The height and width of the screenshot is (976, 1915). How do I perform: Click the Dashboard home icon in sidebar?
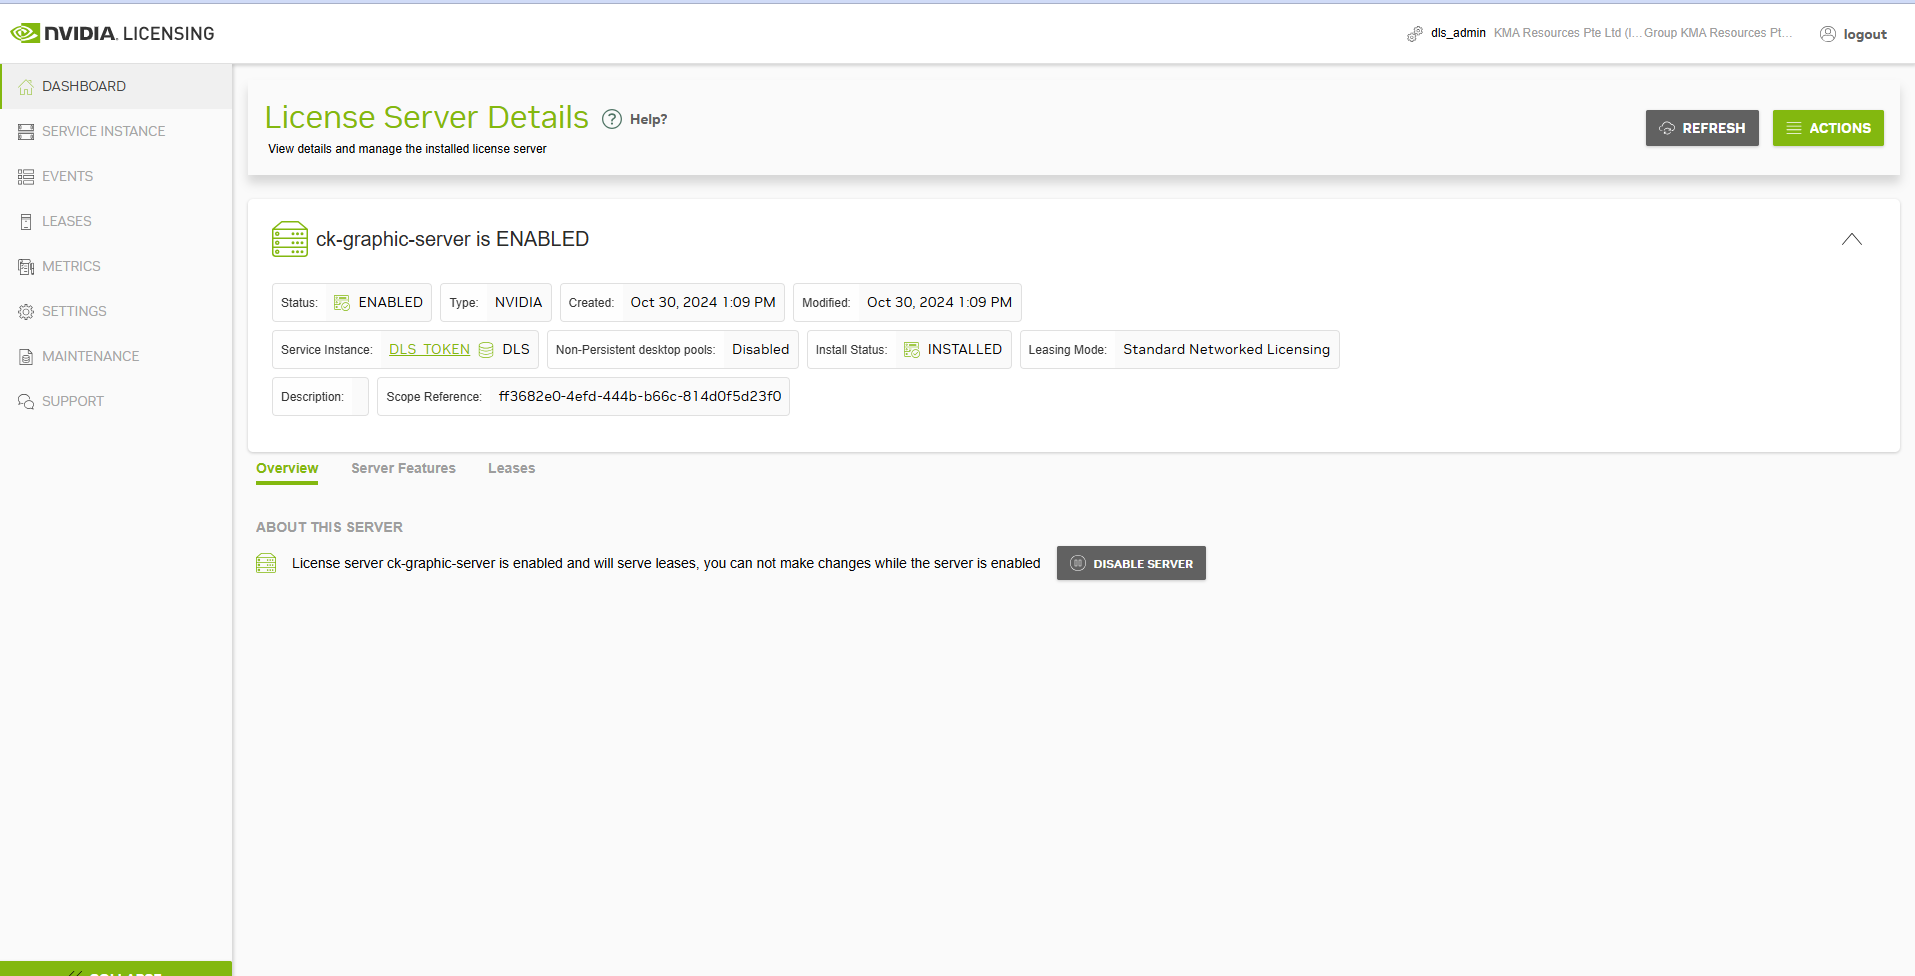pyautogui.click(x=26, y=87)
